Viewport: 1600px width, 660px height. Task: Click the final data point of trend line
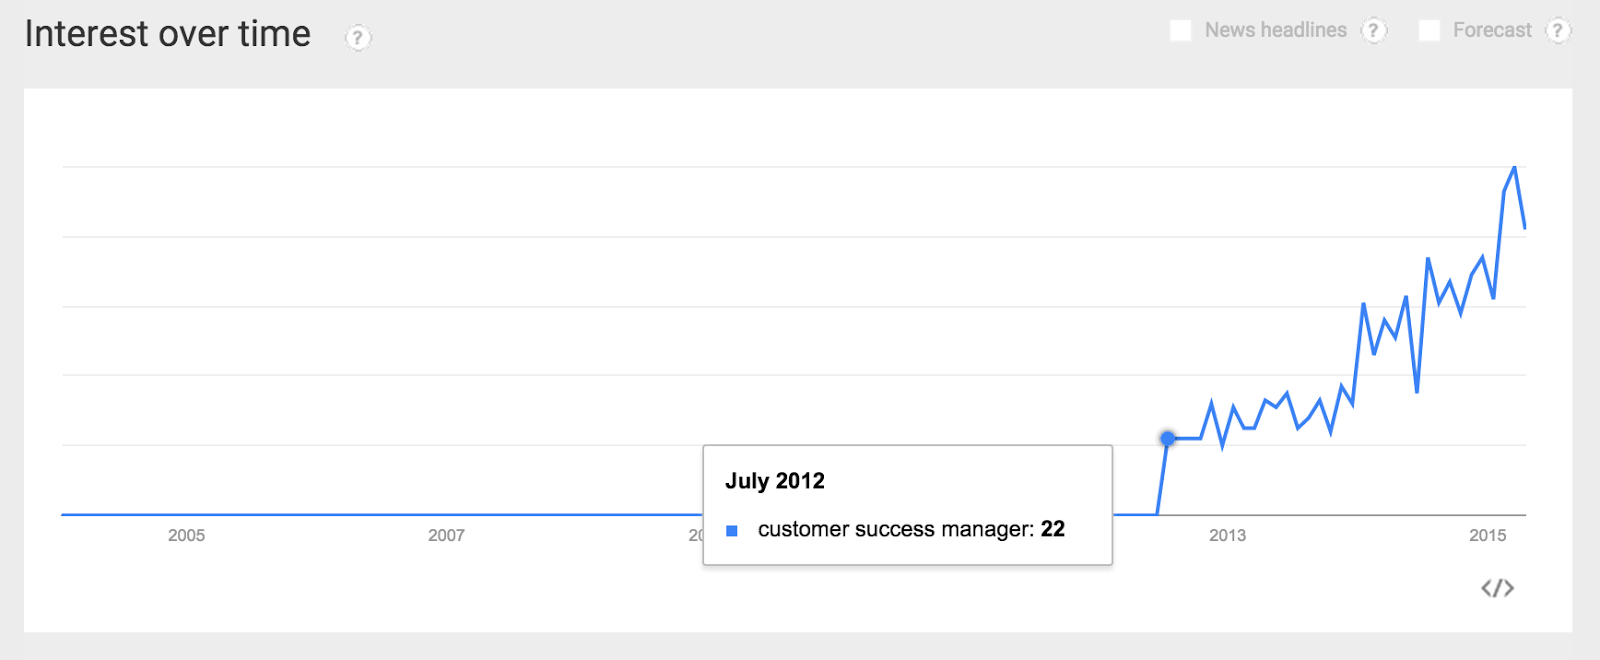pos(1525,228)
